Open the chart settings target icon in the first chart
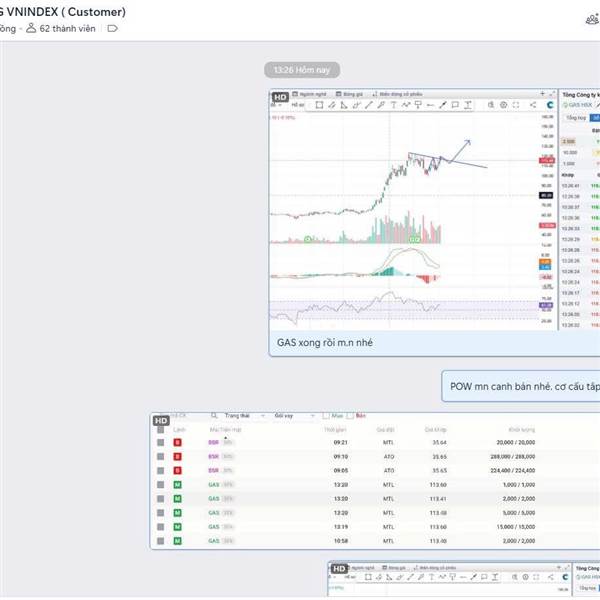This screenshot has width=600, height=600. [504, 105]
